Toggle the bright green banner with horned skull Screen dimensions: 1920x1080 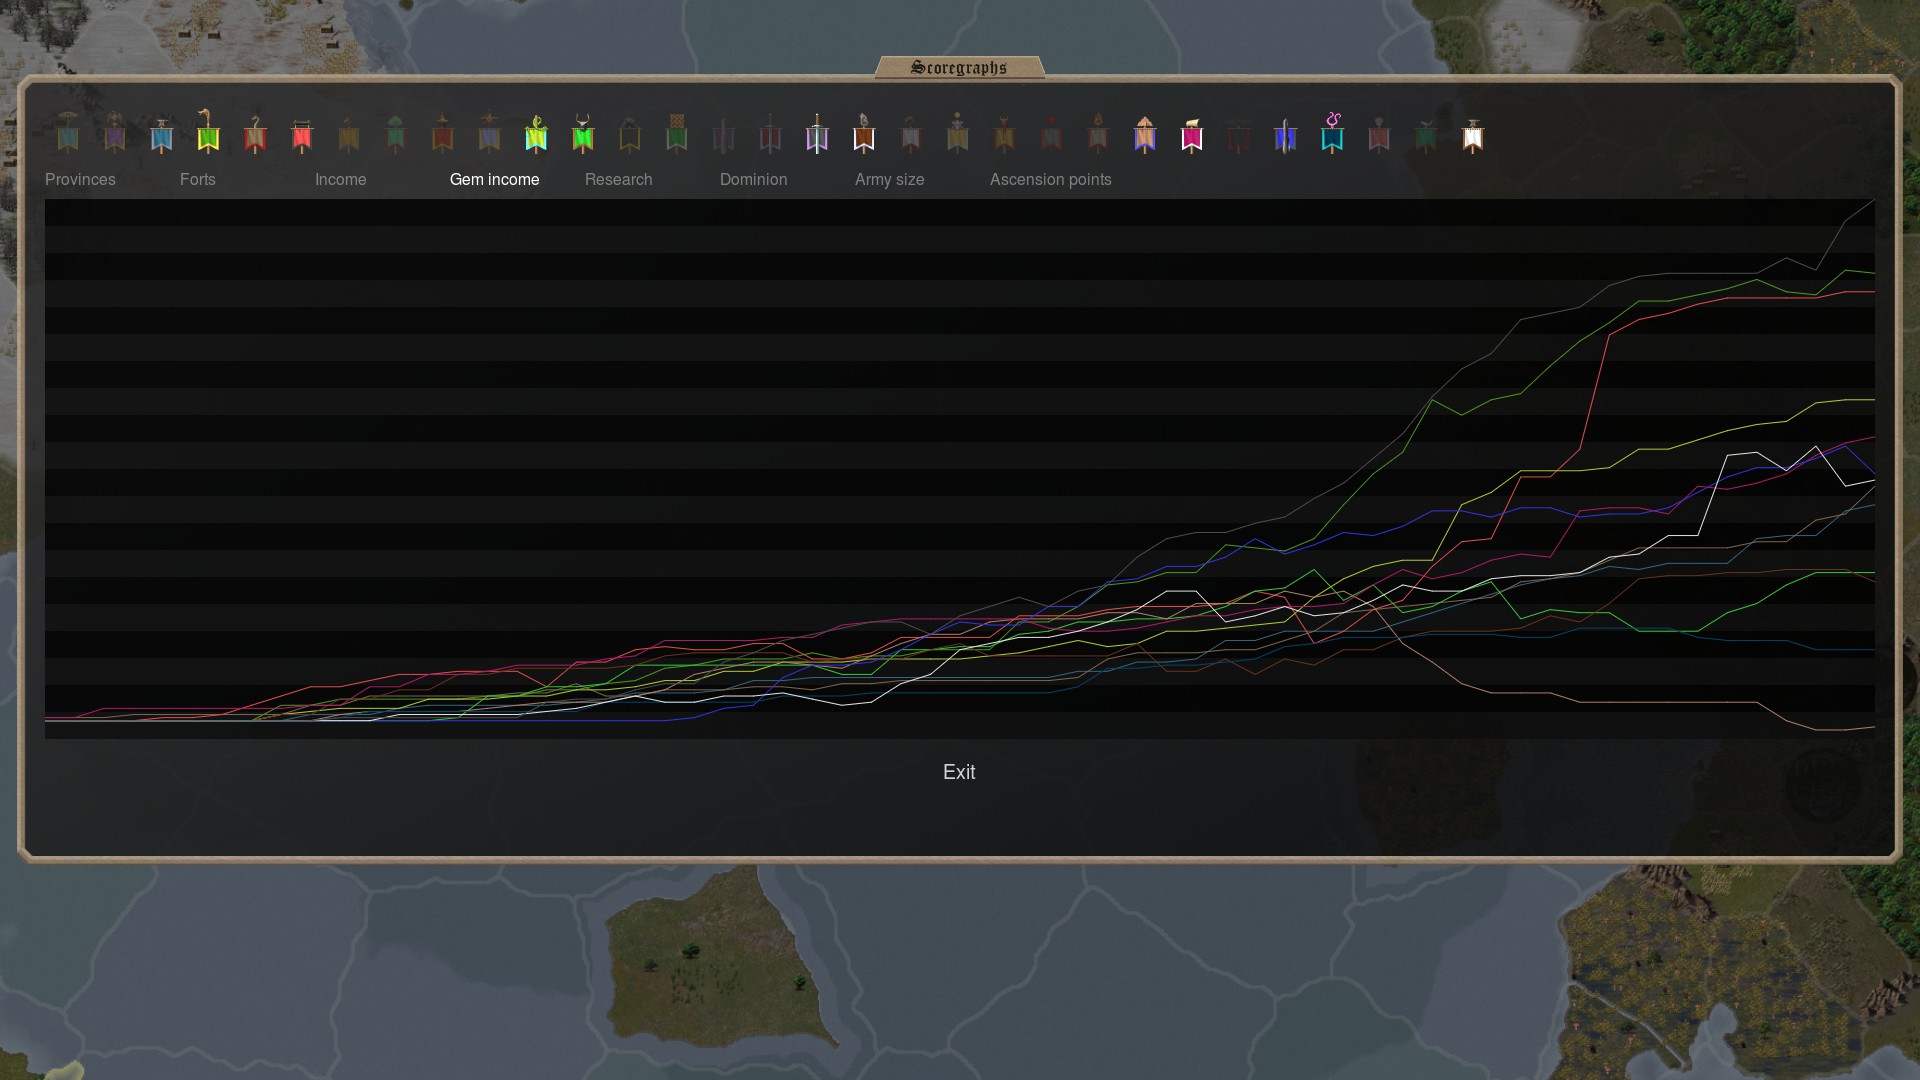point(583,132)
